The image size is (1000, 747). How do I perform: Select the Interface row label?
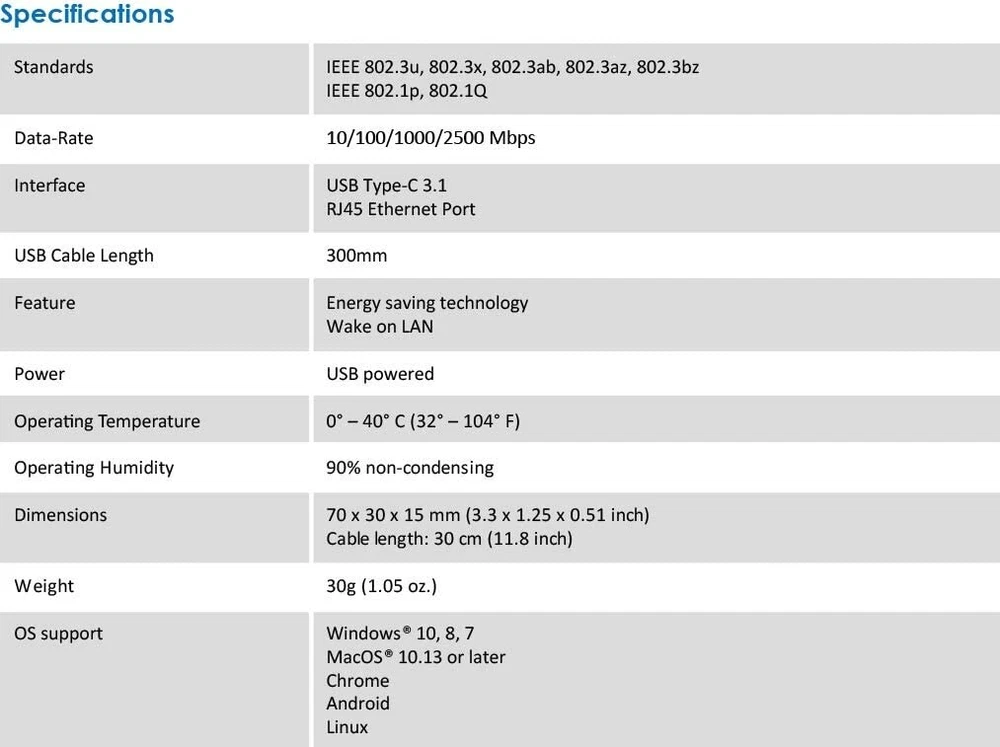click(x=50, y=185)
